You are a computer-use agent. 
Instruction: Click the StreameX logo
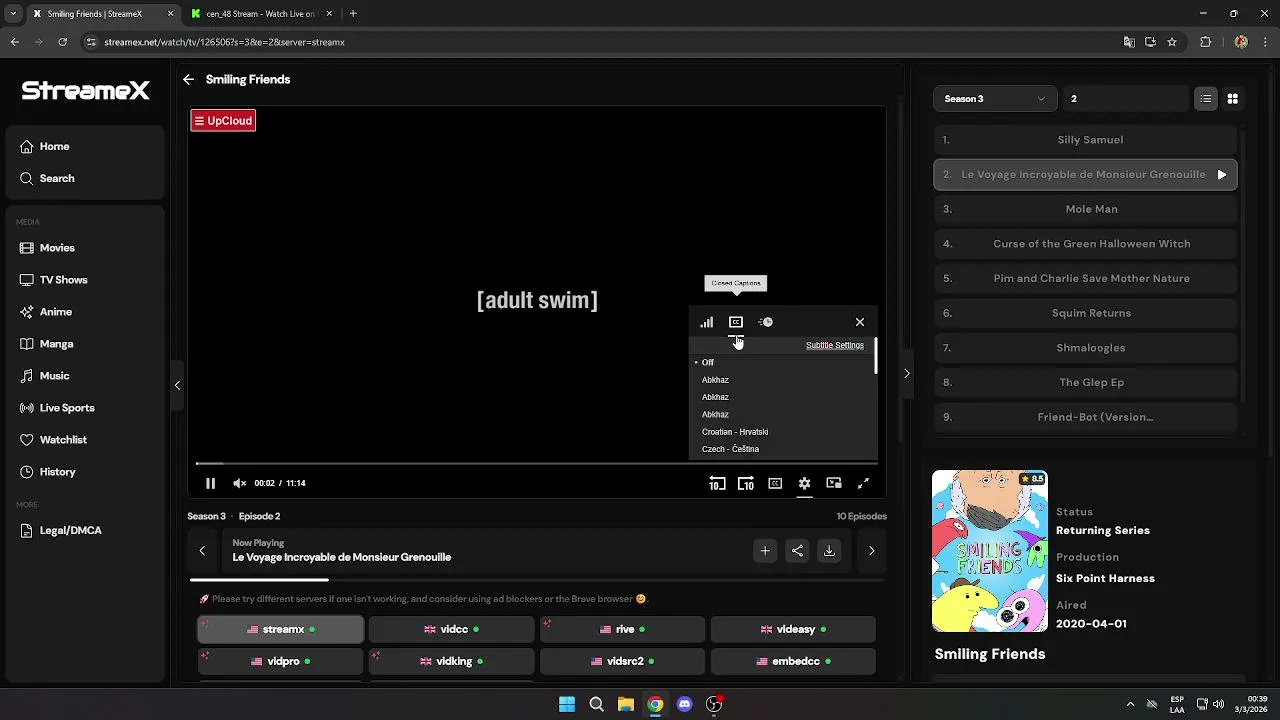click(x=86, y=91)
